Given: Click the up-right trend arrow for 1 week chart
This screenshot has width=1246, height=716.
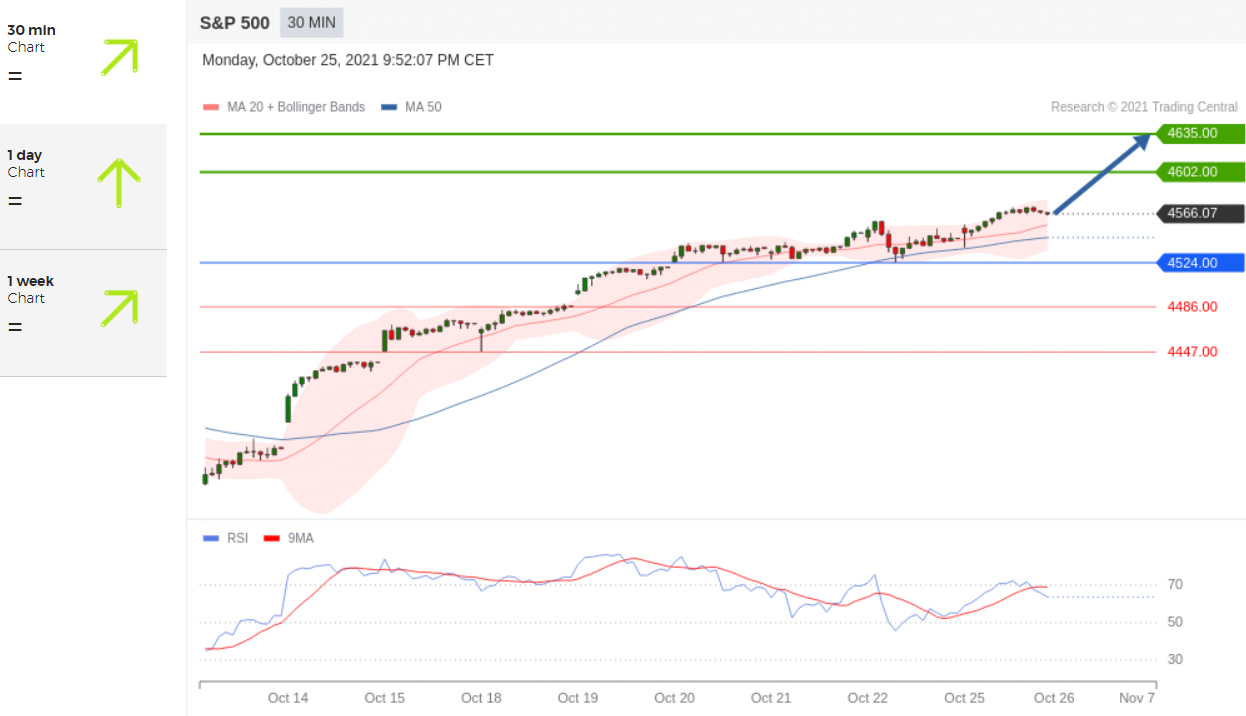Looking at the screenshot, I should (x=119, y=308).
